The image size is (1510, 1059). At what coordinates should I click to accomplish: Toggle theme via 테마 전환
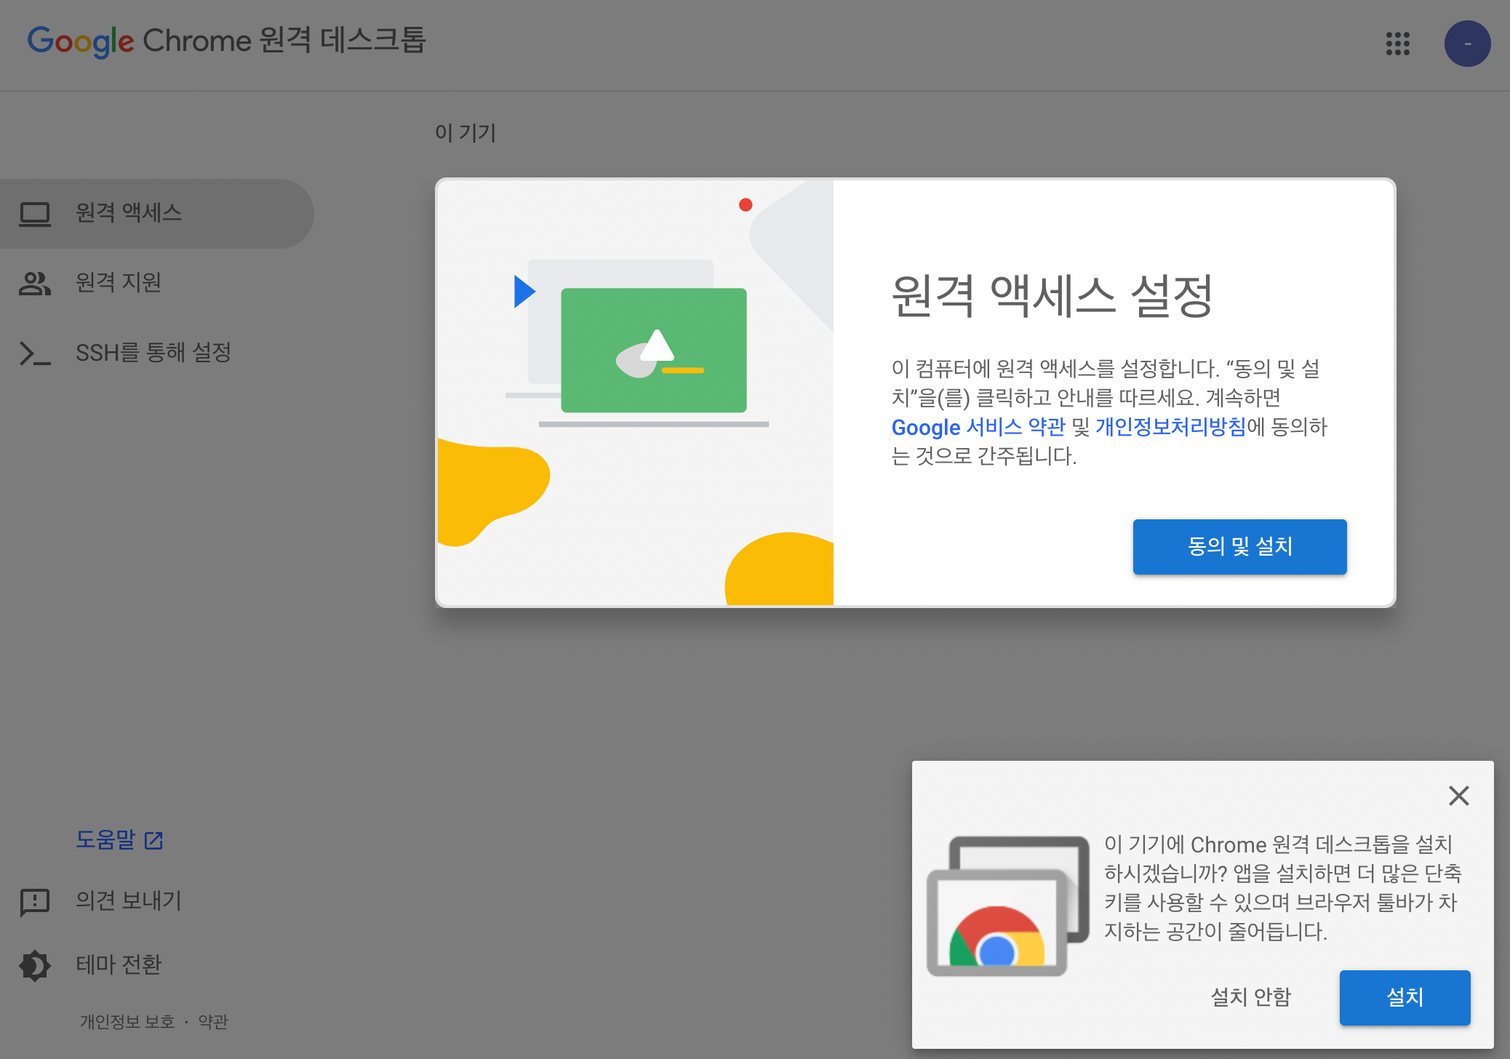point(118,965)
